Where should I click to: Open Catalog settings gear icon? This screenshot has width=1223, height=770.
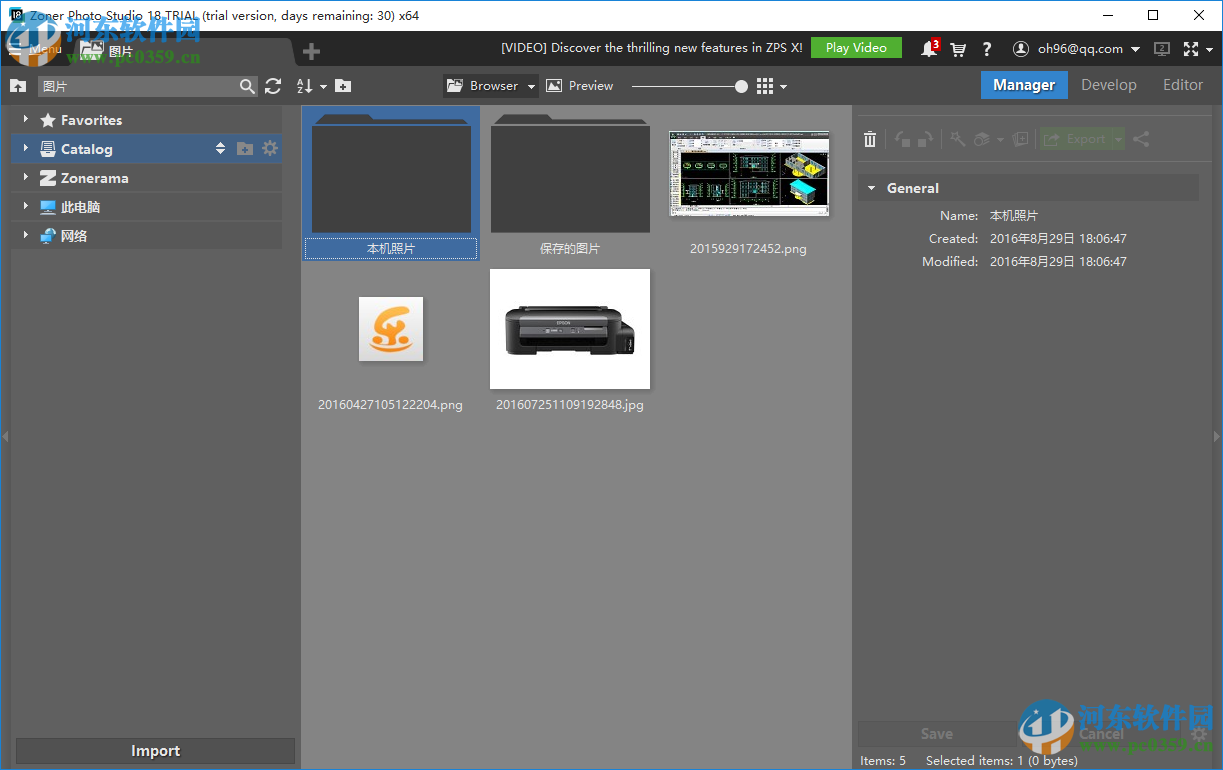[270, 149]
